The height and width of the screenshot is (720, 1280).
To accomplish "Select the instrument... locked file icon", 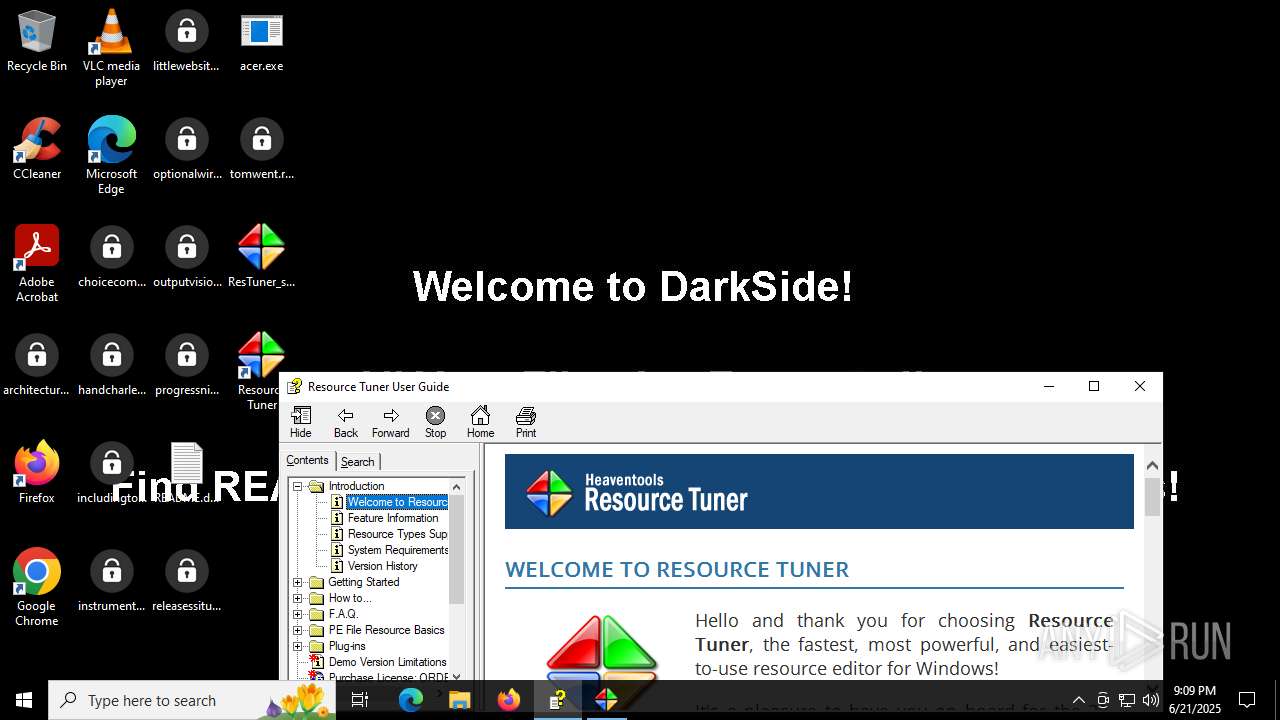I will [x=111, y=581].
